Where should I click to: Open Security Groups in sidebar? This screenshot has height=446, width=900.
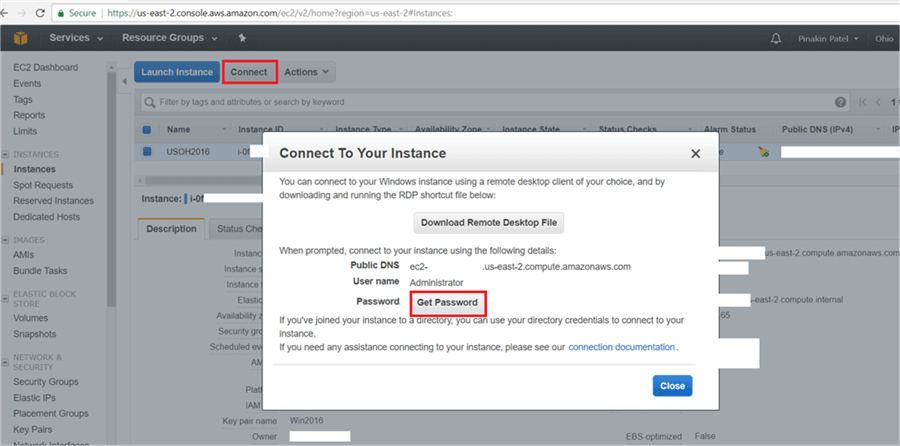pyautogui.click(x=46, y=382)
